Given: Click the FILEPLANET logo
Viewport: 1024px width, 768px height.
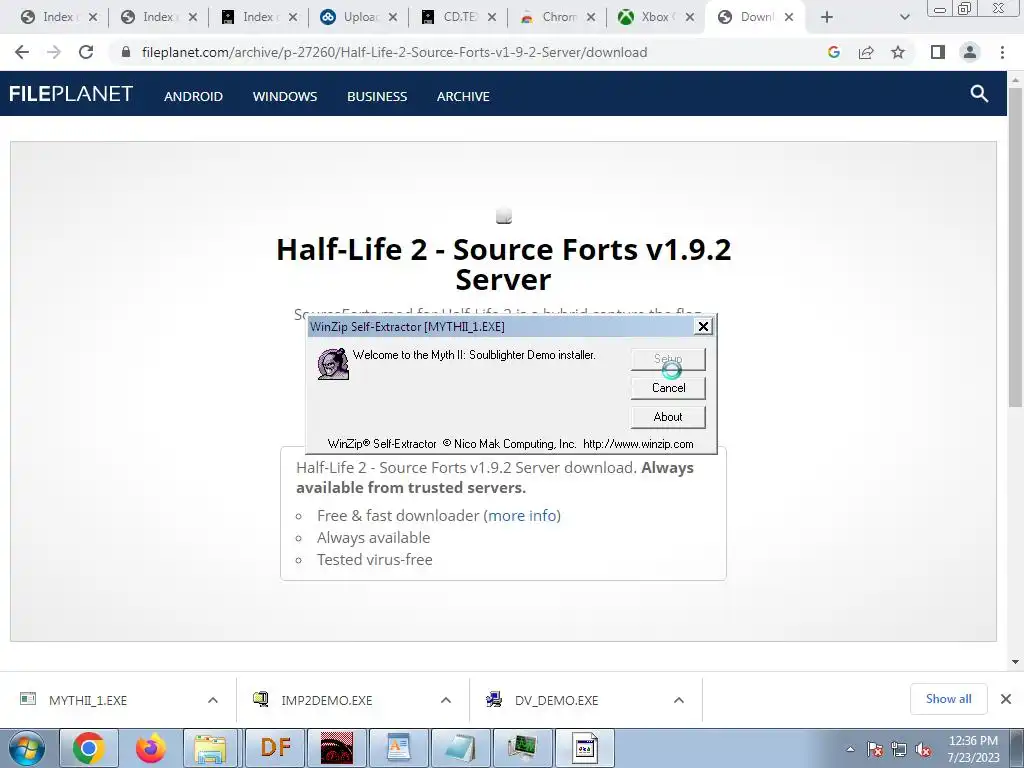Looking at the screenshot, I should tap(71, 94).
